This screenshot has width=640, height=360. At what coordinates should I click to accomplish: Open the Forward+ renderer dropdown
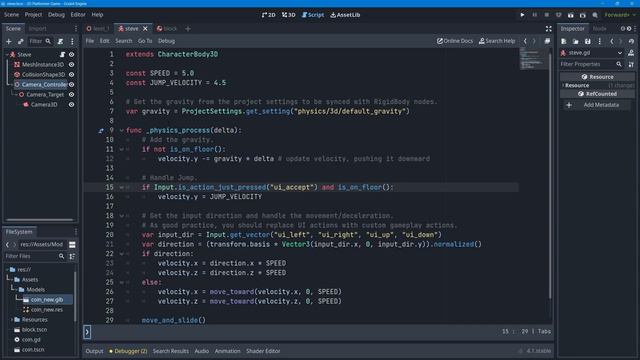(x=620, y=15)
